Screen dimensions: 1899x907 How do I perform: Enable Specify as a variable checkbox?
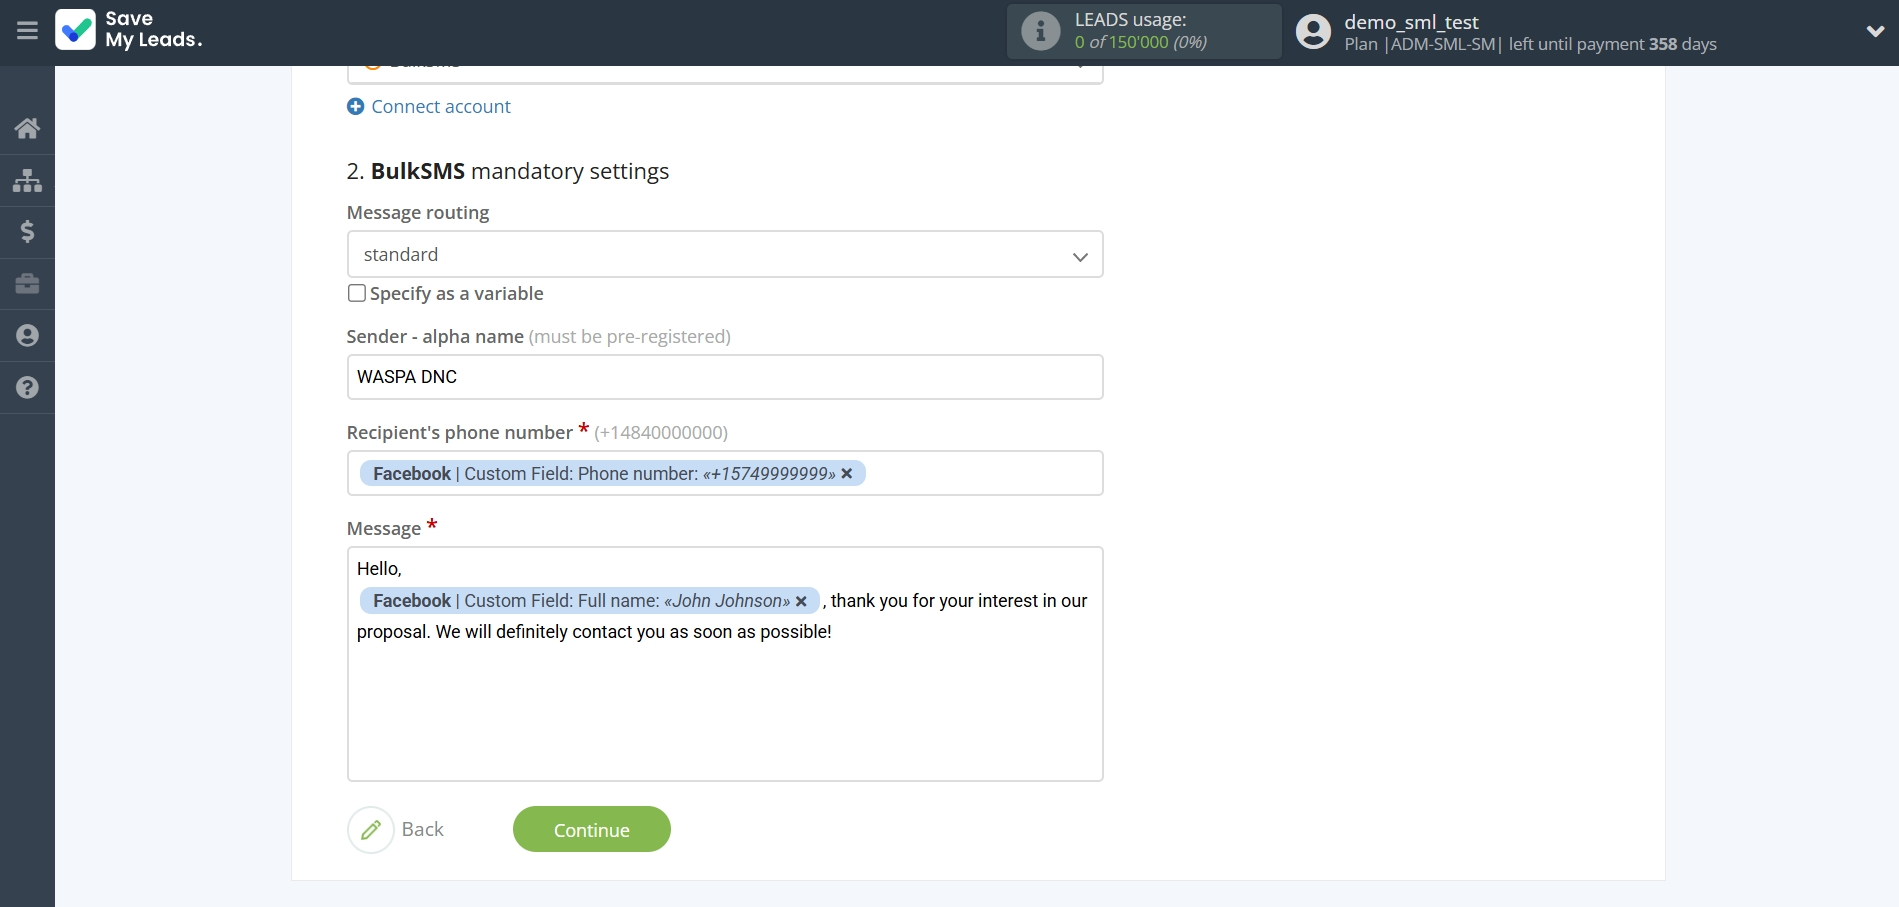pos(357,293)
